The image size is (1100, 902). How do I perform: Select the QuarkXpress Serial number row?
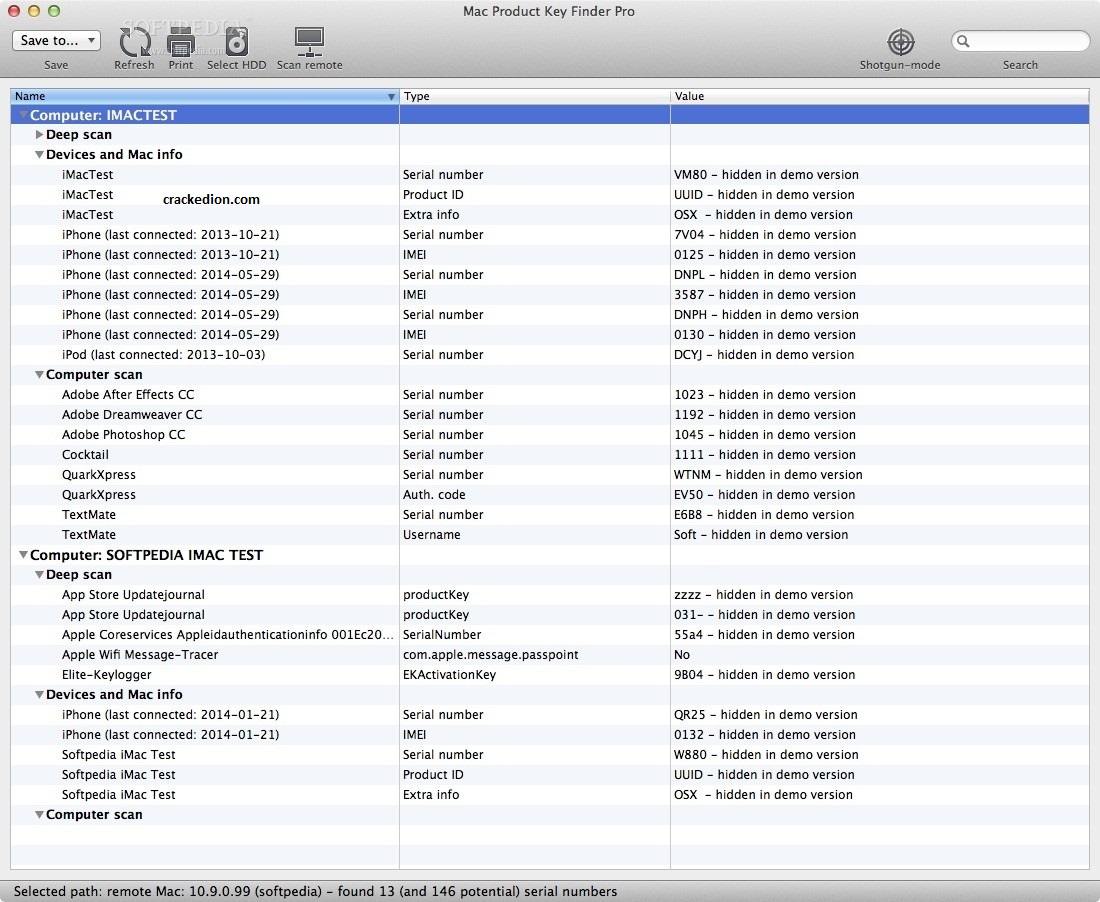[550, 475]
